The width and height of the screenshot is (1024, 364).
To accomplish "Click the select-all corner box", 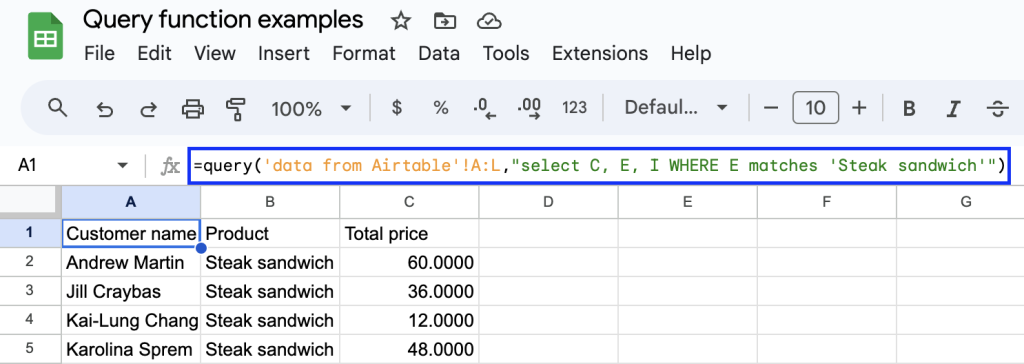I will 30,202.
